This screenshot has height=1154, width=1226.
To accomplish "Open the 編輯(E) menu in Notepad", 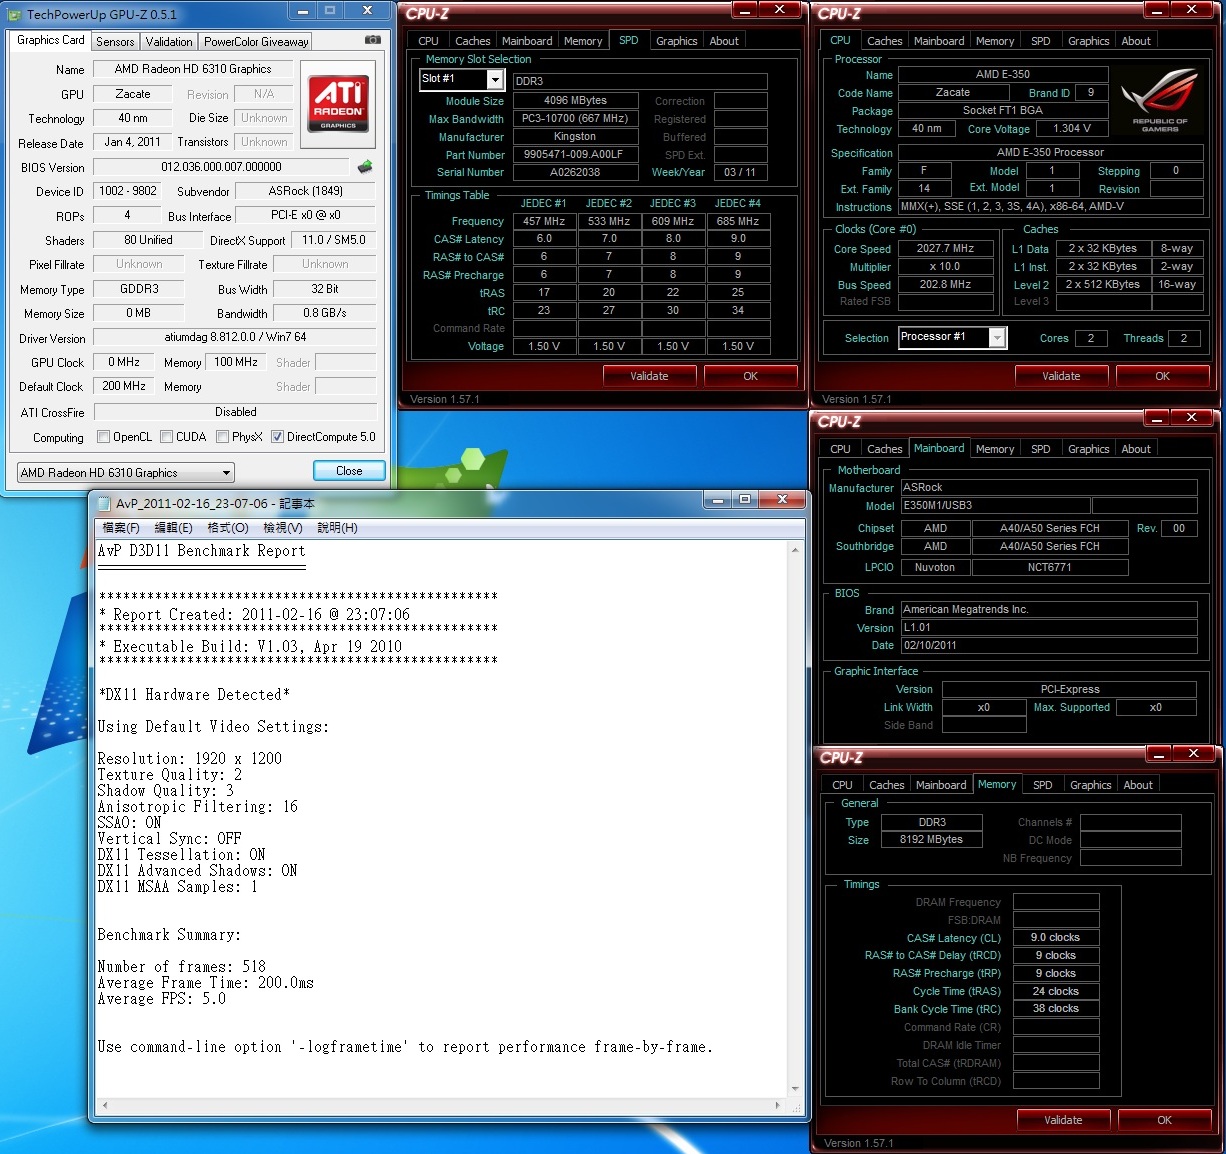I will (x=173, y=527).
